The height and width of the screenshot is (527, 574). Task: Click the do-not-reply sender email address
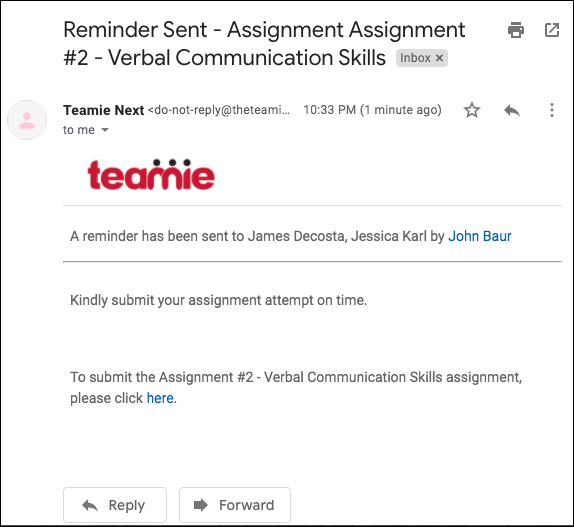click(219, 110)
